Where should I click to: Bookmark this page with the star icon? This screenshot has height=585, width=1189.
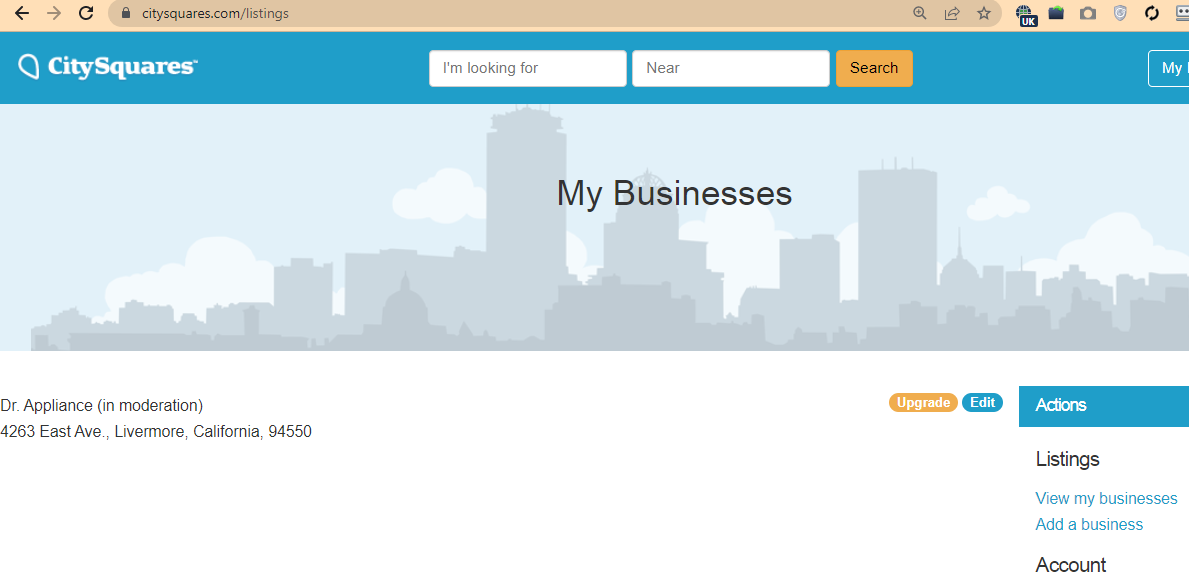tap(984, 13)
